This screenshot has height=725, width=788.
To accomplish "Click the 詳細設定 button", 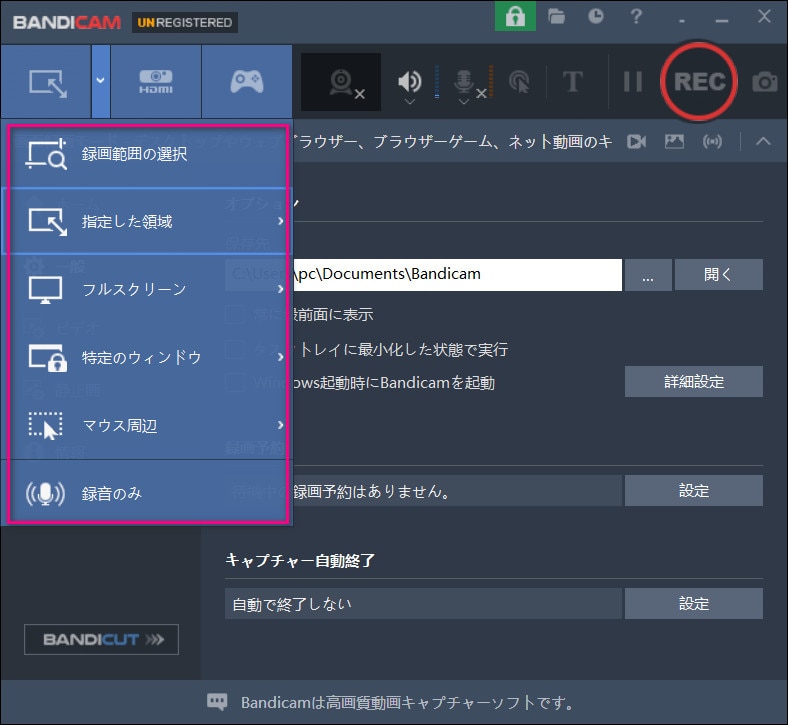I will click(694, 382).
